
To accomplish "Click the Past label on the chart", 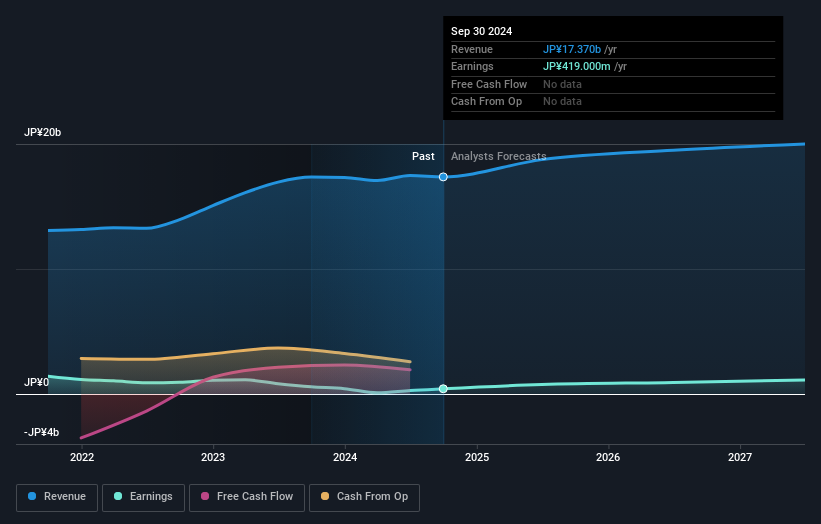I will coord(423,157).
